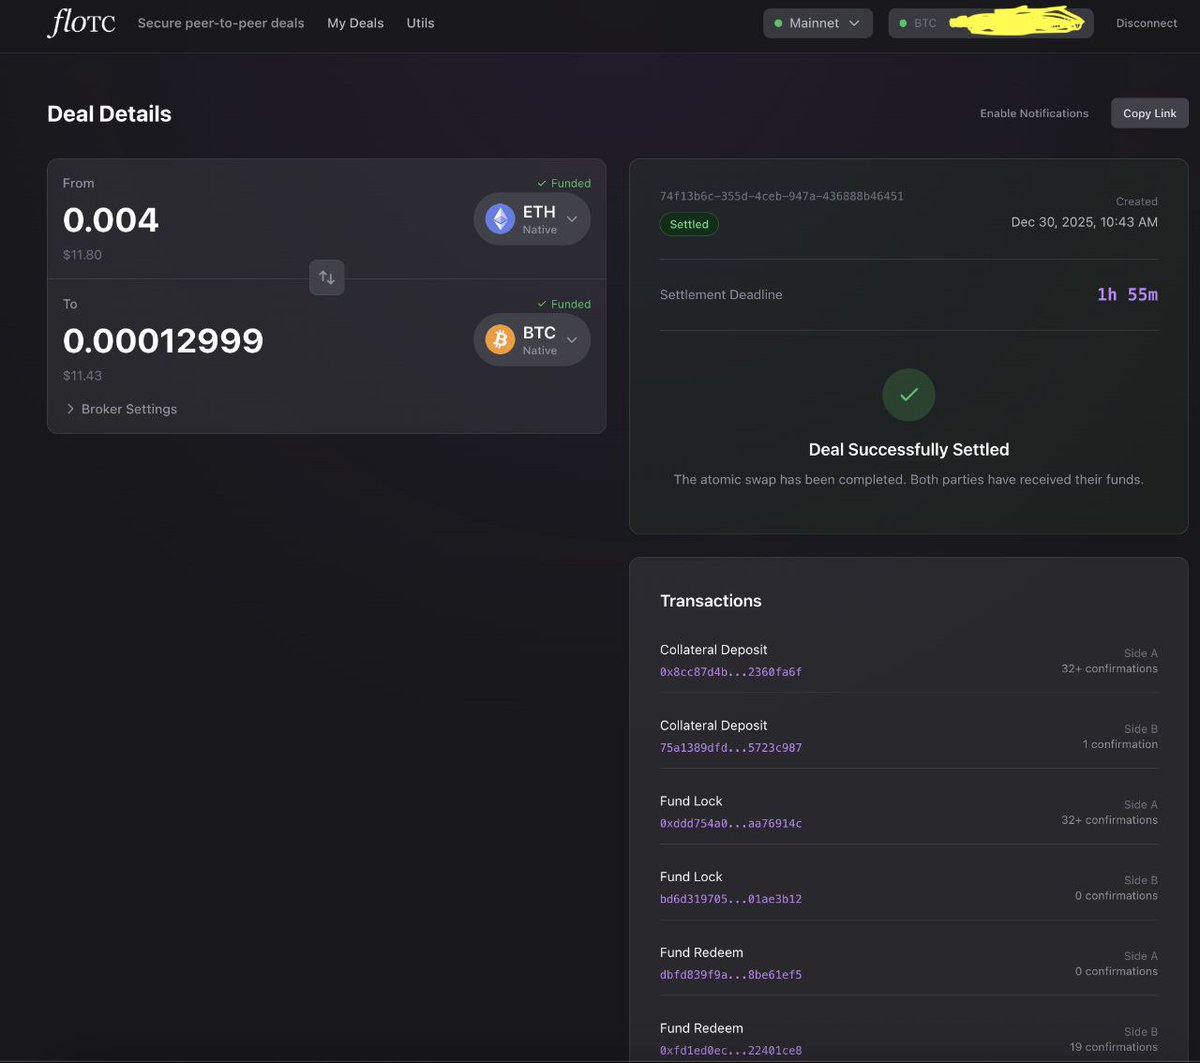Open the Utils menu item
This screenshot has width=1200, height=1063.
(420, 23)
